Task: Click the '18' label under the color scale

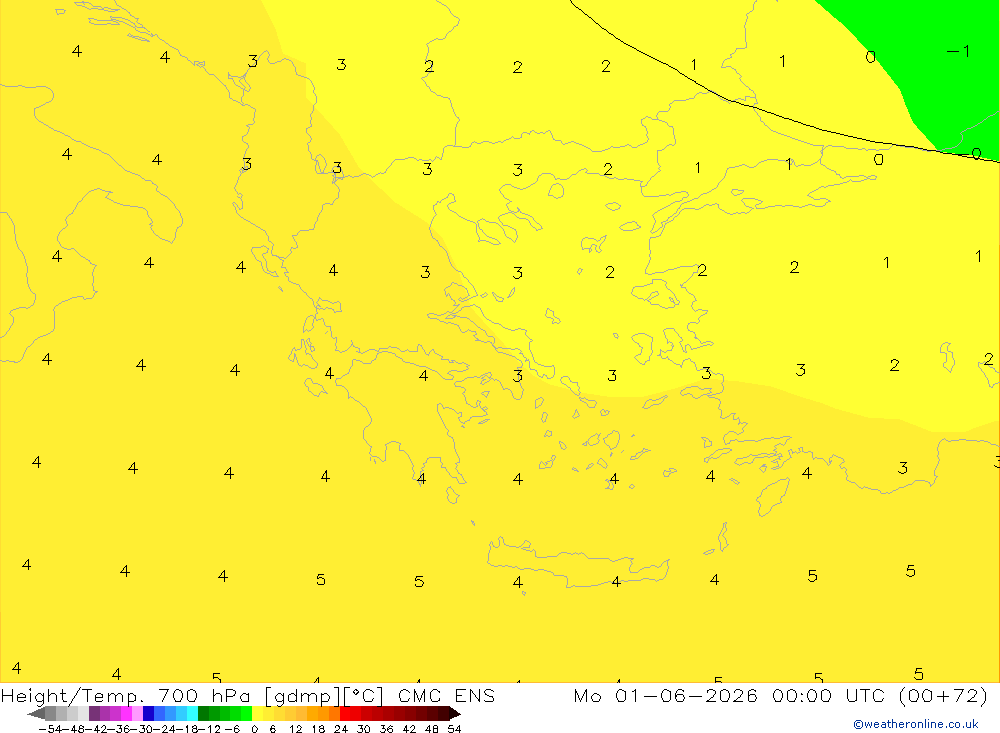Action: 318,729
